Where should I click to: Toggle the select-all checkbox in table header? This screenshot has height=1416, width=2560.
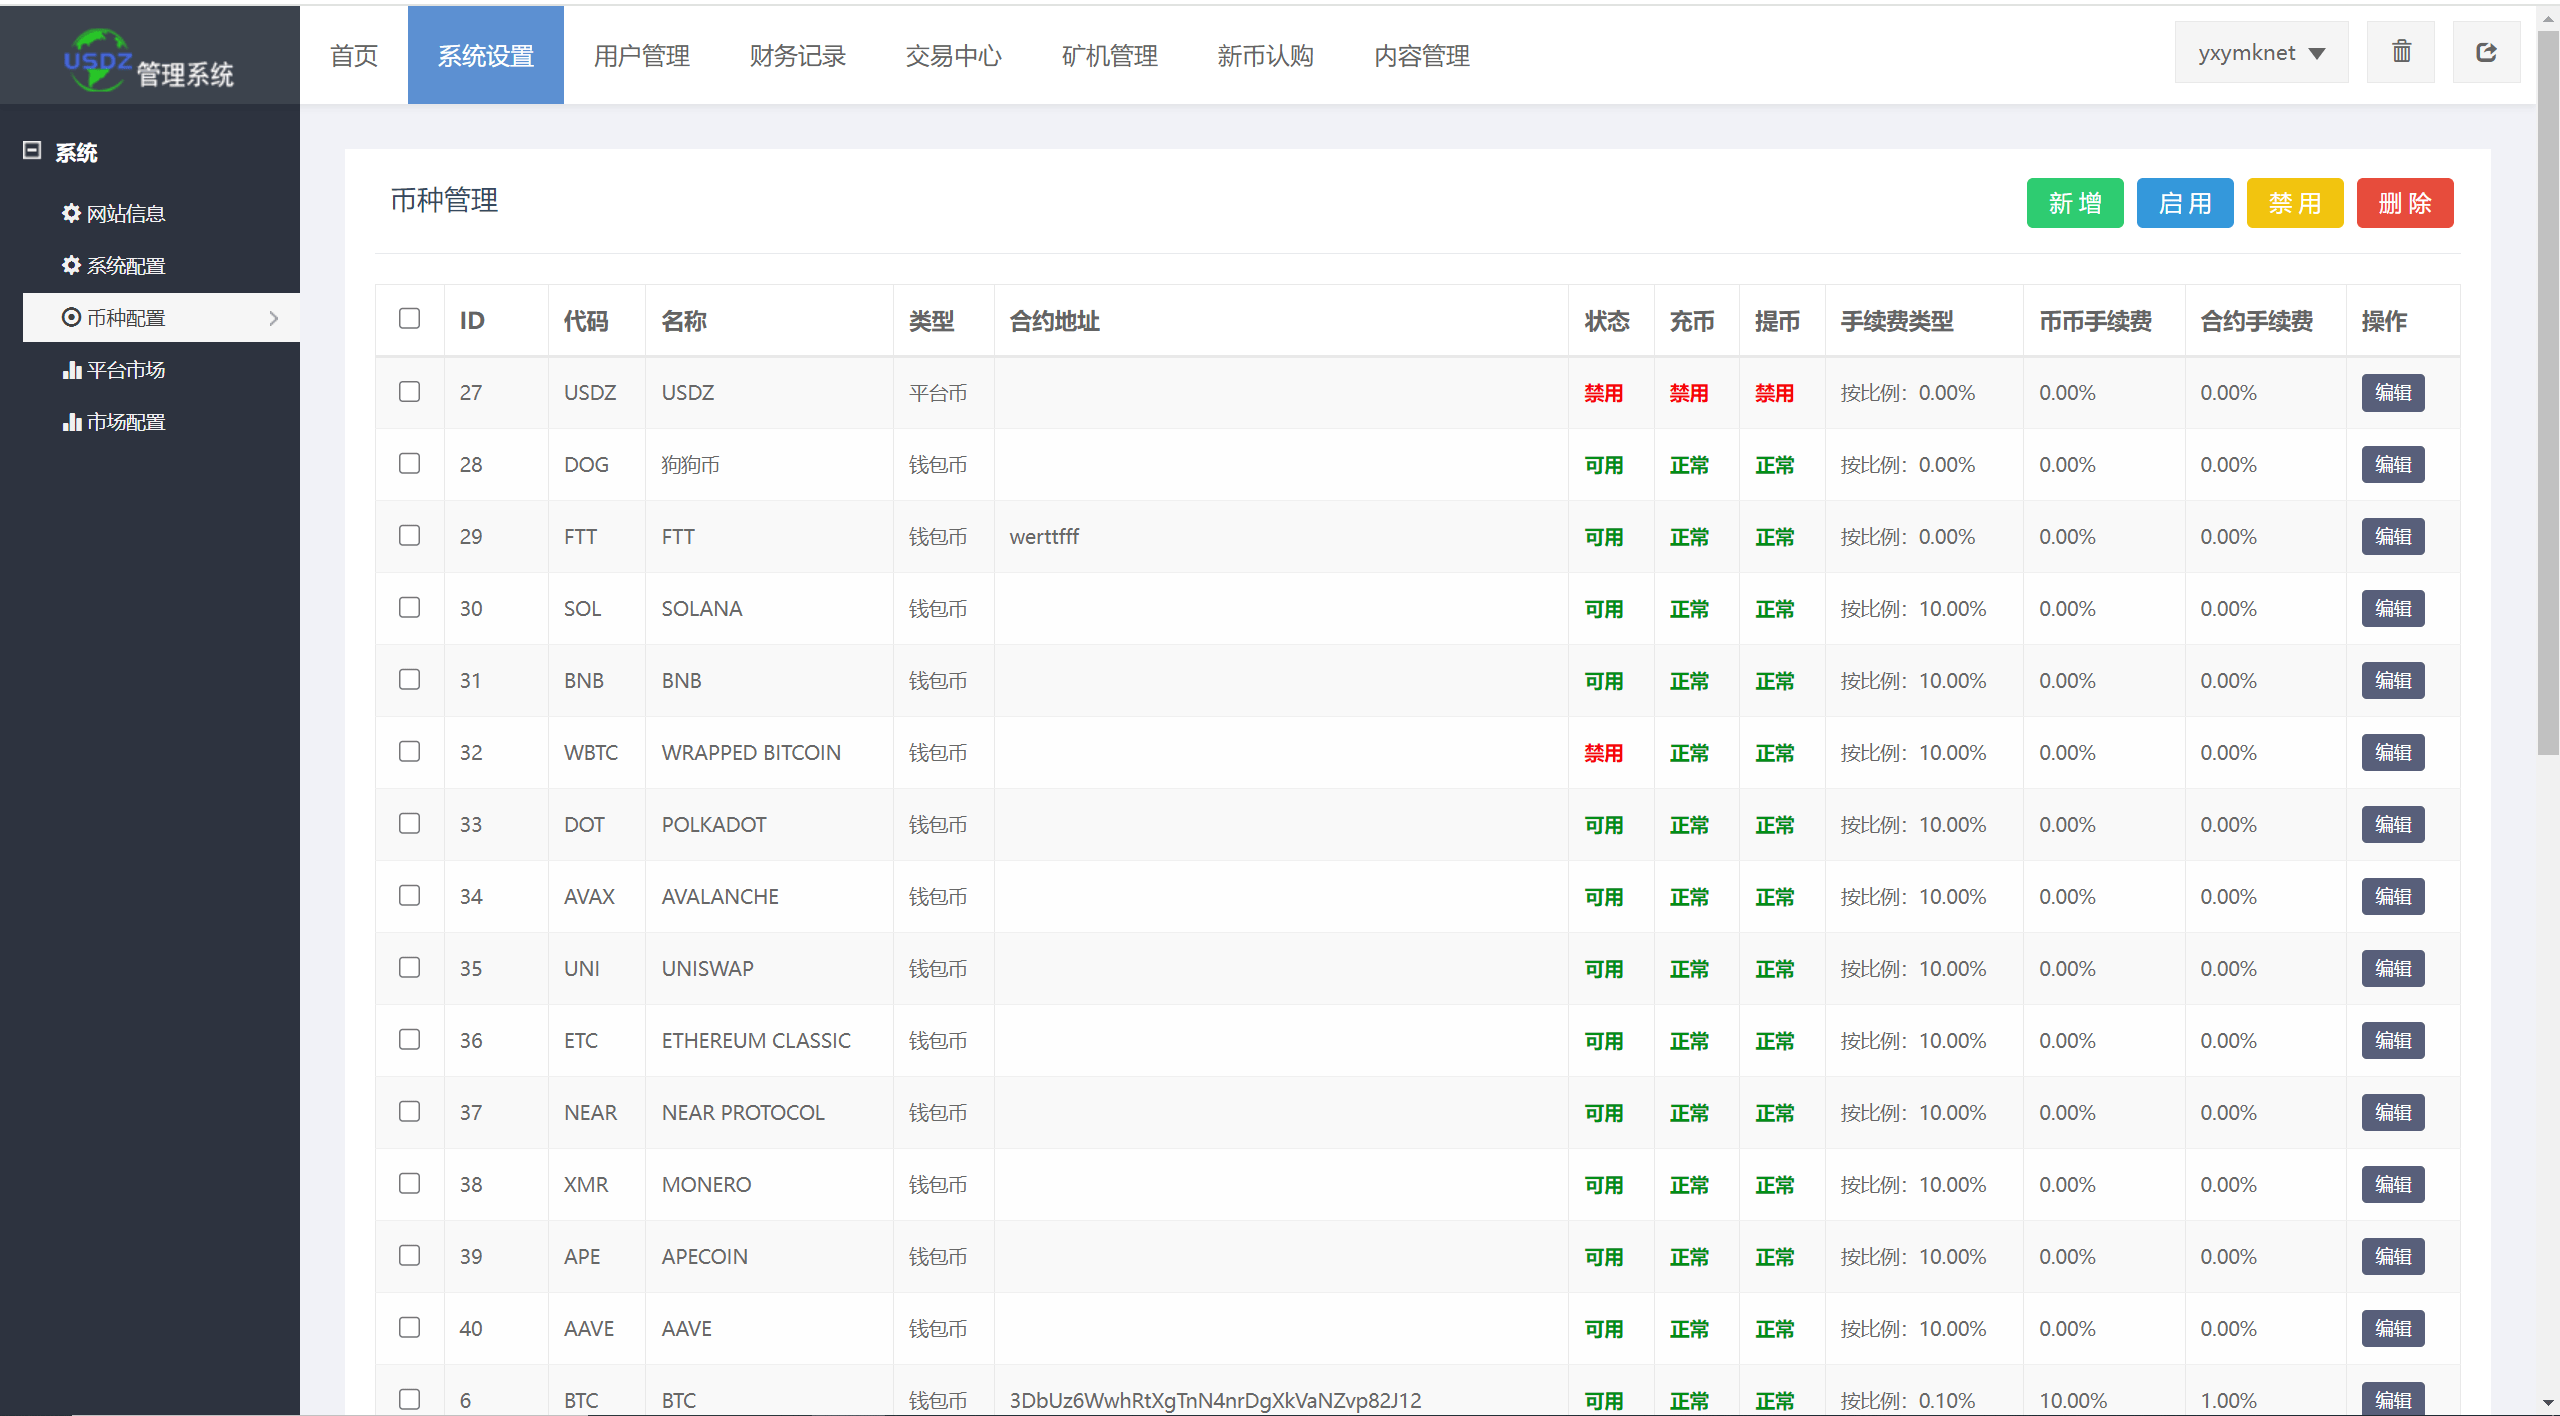click(x=409, y=318)
